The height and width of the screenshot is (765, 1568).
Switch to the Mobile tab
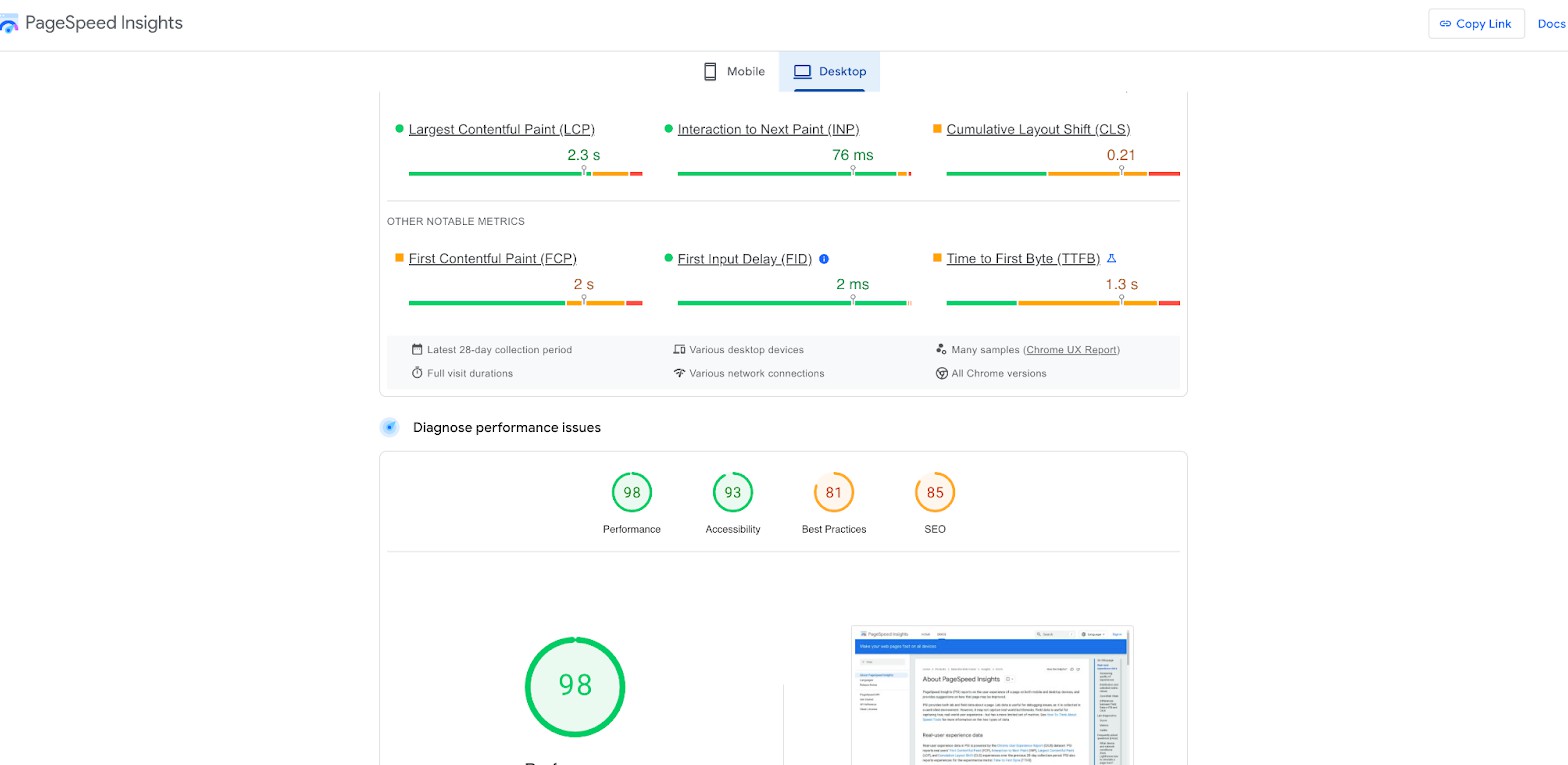coord(734,71)
